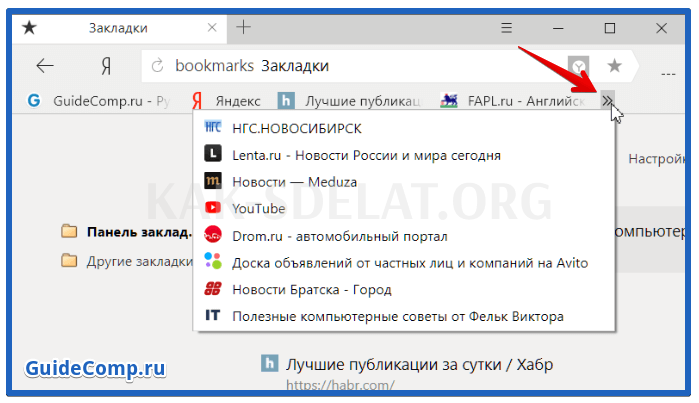Viewport: 699px width, 403px height.
Task: Open YouTube bookmark from the dropdown
Action: point(404,209)
